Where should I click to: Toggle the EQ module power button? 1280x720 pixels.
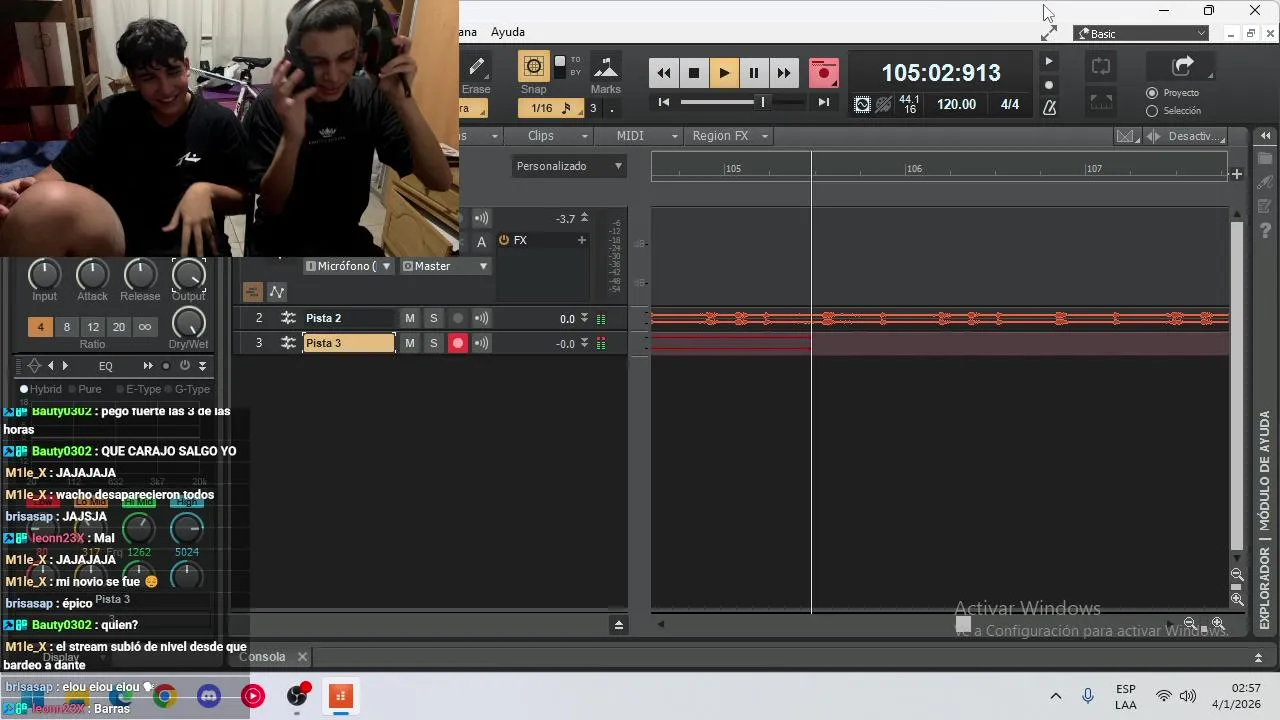click(184, 366)
